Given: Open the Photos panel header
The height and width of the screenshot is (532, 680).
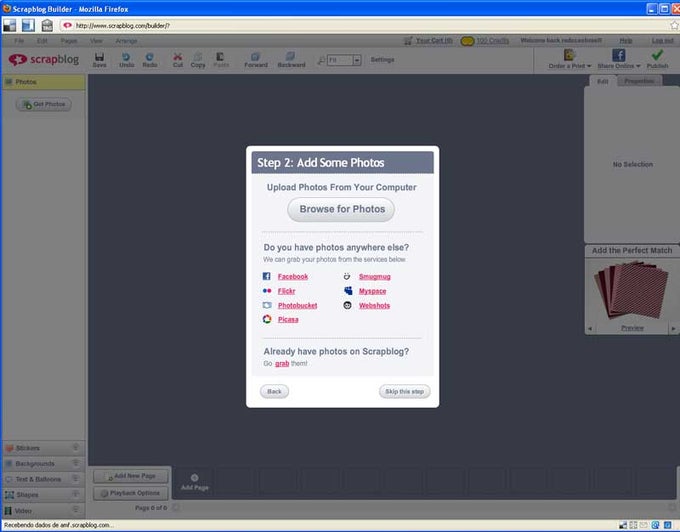Looking at the screenshot, I should (x=43, y=82).
